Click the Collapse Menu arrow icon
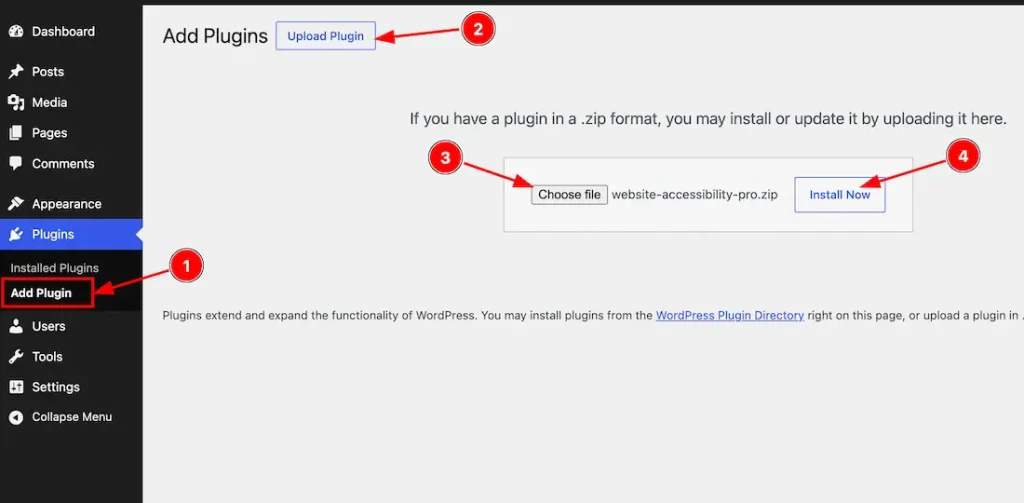The image size is (1024, 503). (x=16, y=417)
